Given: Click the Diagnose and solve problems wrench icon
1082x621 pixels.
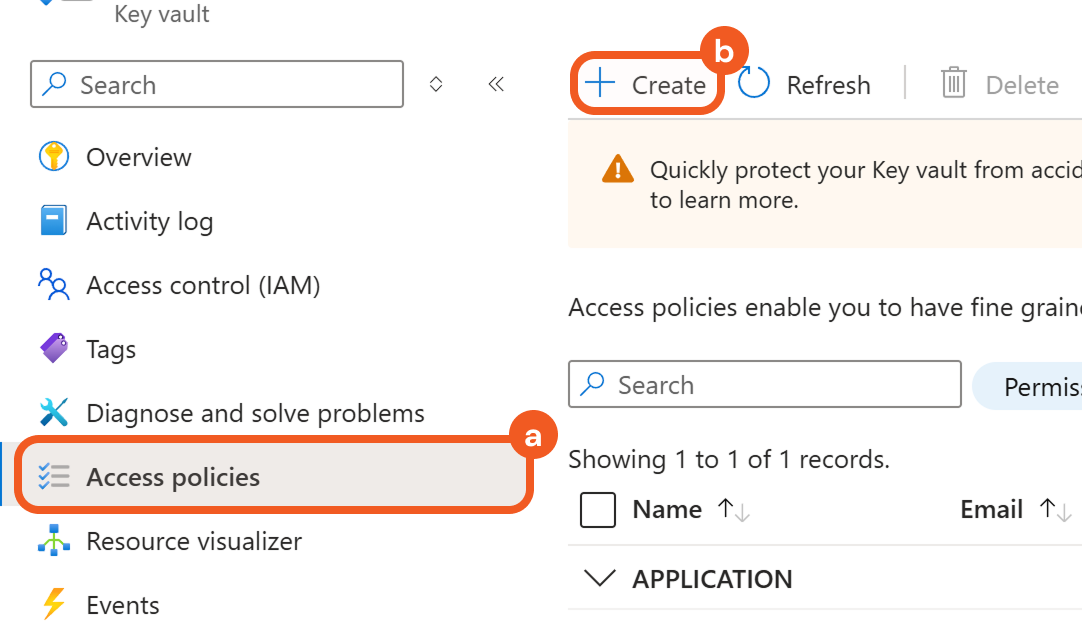Looking at the screenshot, I should 53,413.
